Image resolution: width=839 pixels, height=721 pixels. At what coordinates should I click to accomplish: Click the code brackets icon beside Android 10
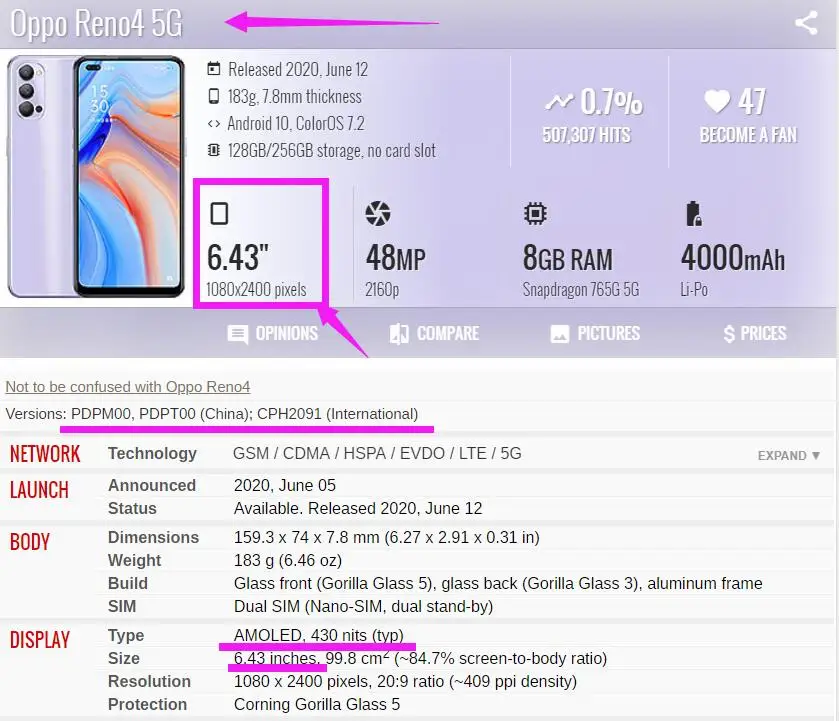tap(213, 124)
